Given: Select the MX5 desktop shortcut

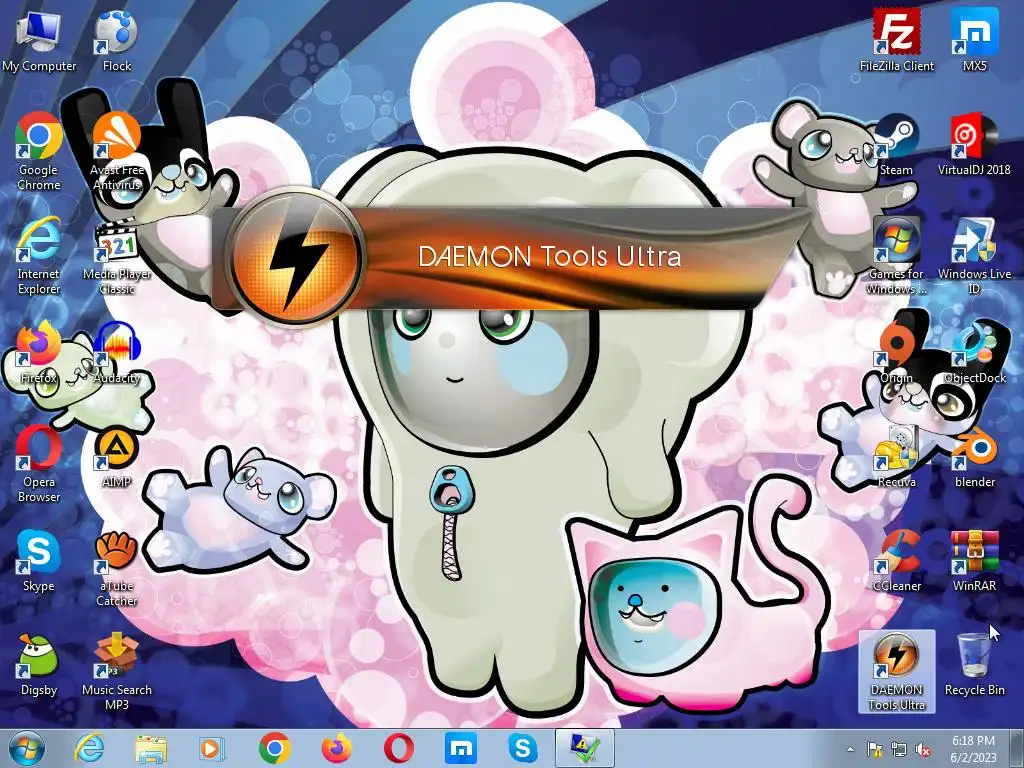Looking at the screenshot, I should (974, 41).
